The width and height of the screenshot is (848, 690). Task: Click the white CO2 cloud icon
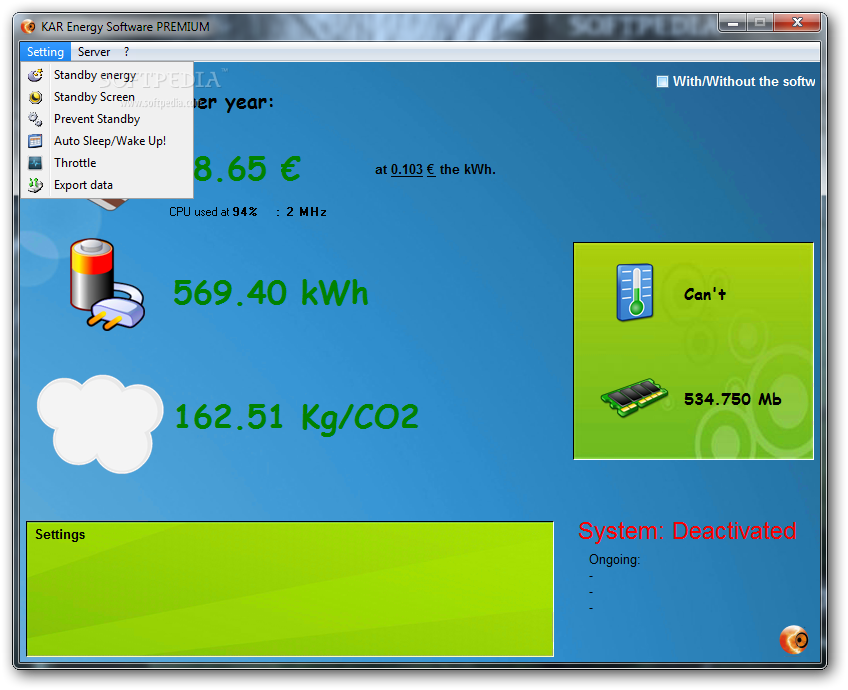pos(100,423)
